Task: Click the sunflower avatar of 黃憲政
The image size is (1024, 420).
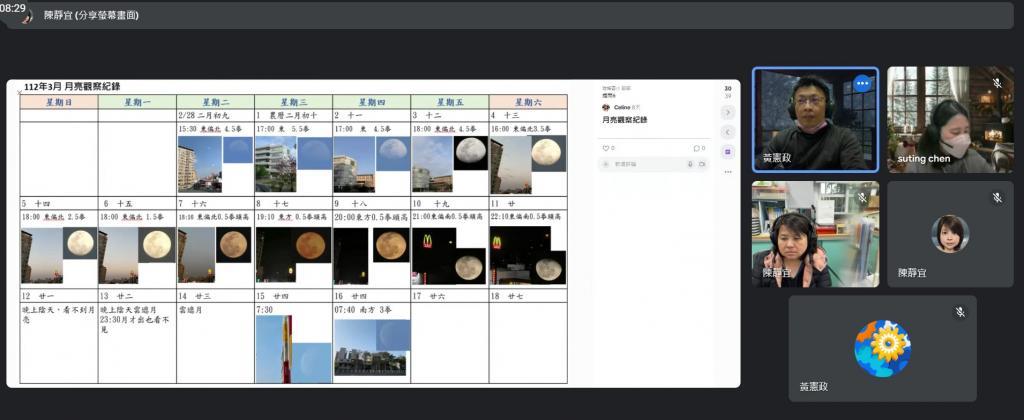Action: click(x=883, y=348)
